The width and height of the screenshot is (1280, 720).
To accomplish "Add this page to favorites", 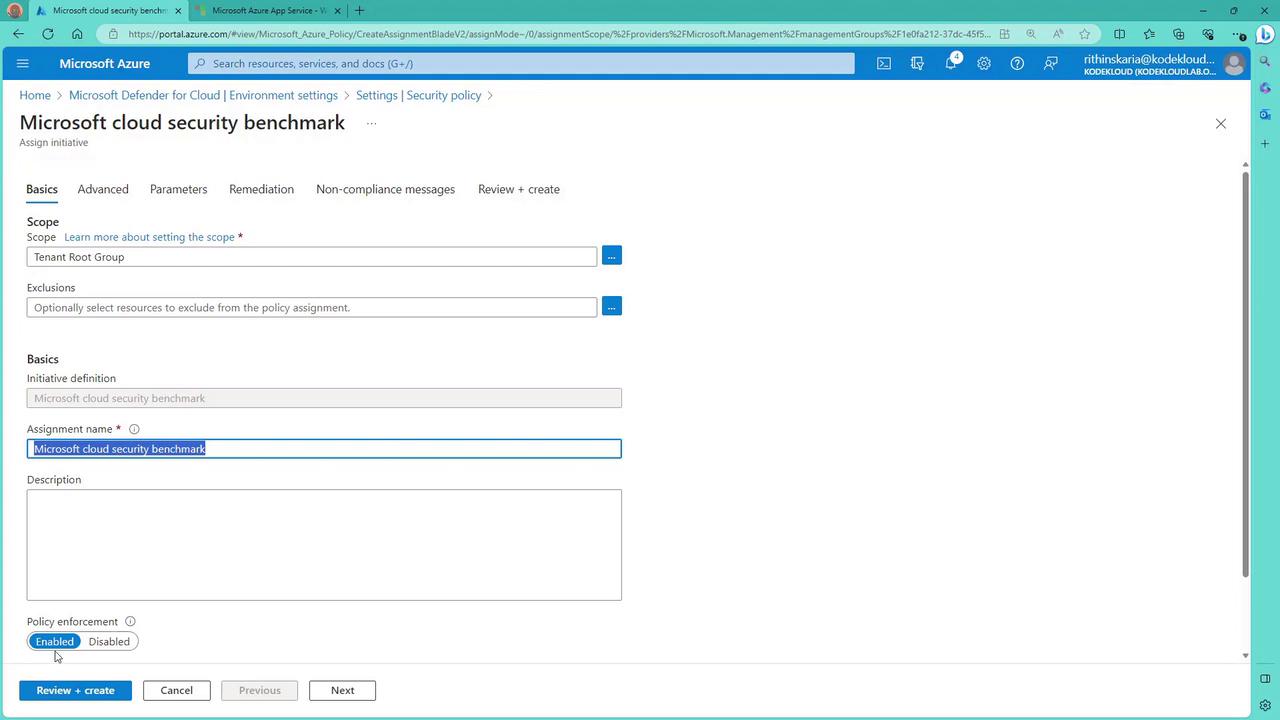I will [1085, 34].
